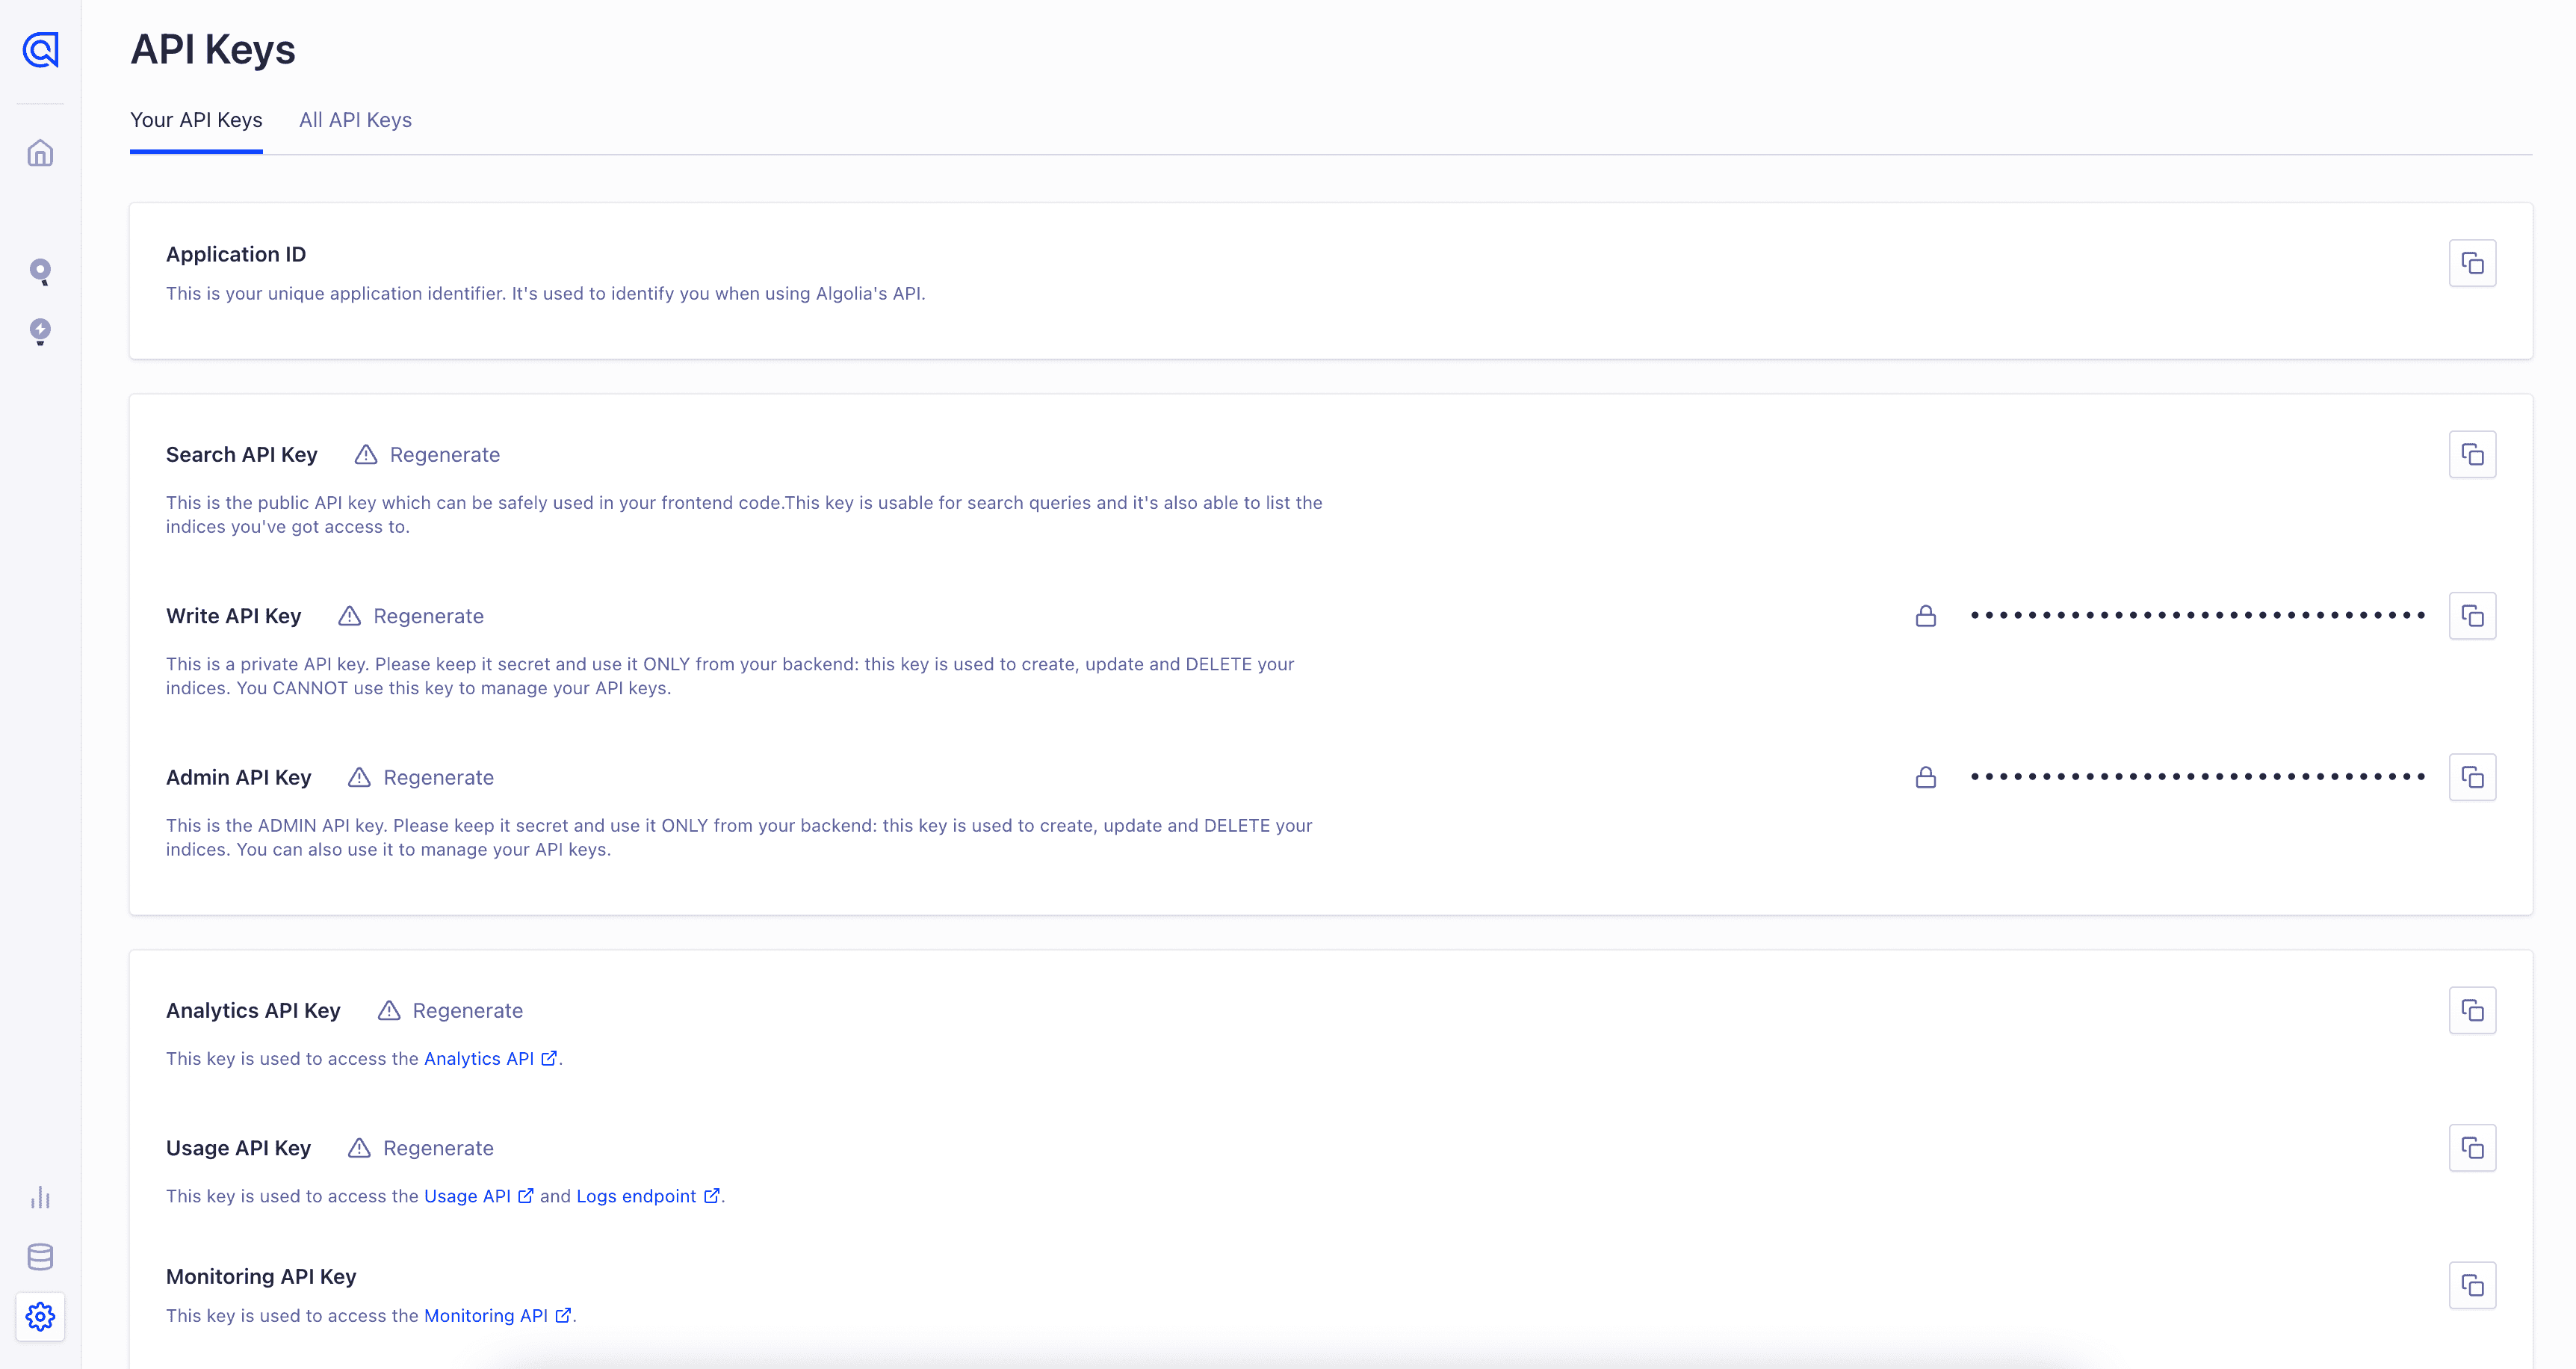This screenshot has width=2576, height=1369.
Task: Copy the Search API Key
Action: 2472,454
